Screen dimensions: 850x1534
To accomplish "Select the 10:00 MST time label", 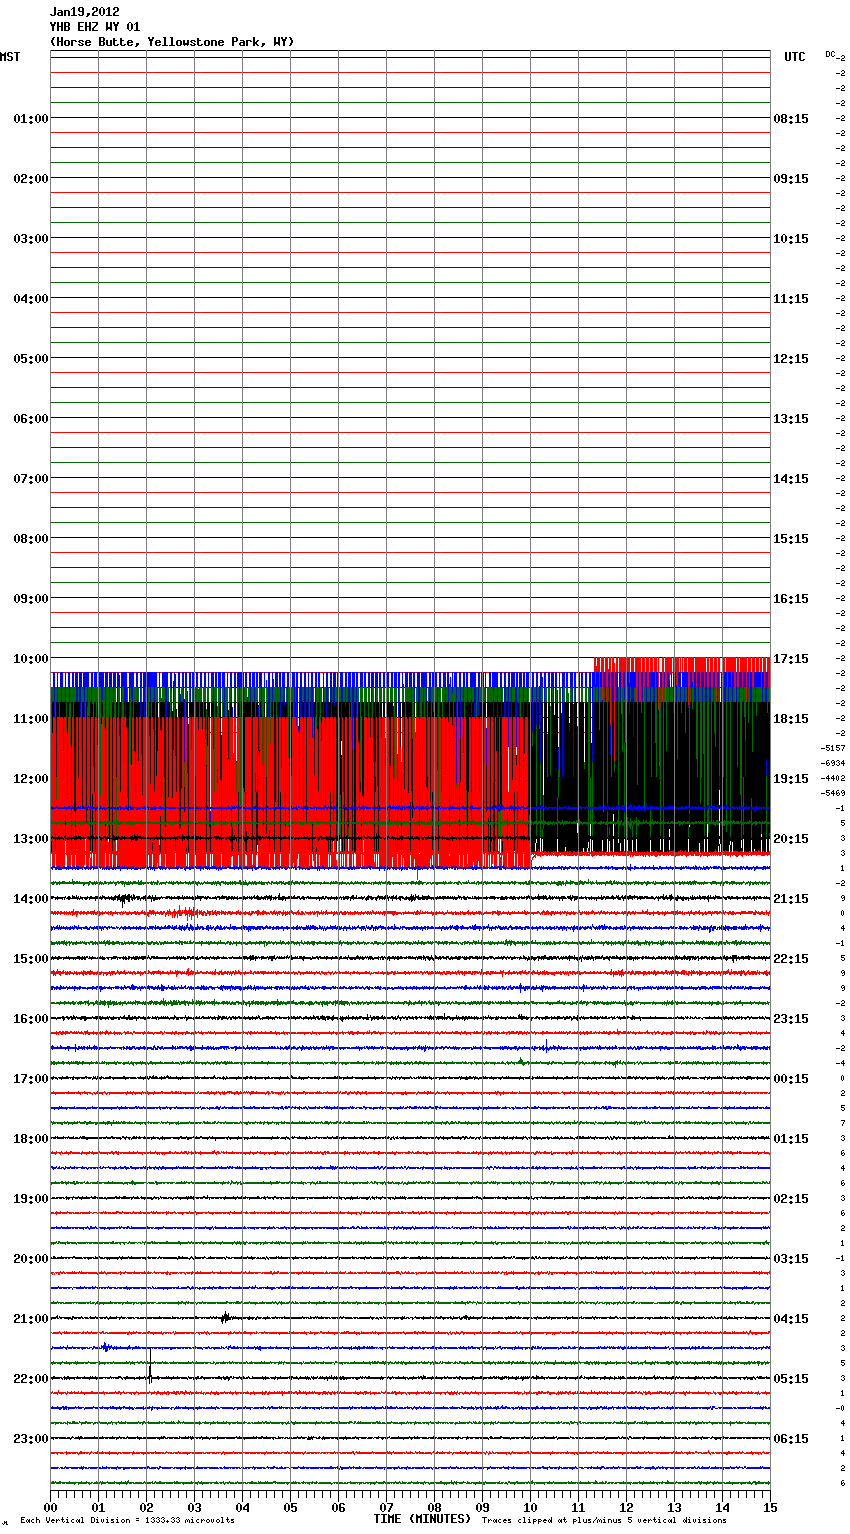I will coord(30,659).
